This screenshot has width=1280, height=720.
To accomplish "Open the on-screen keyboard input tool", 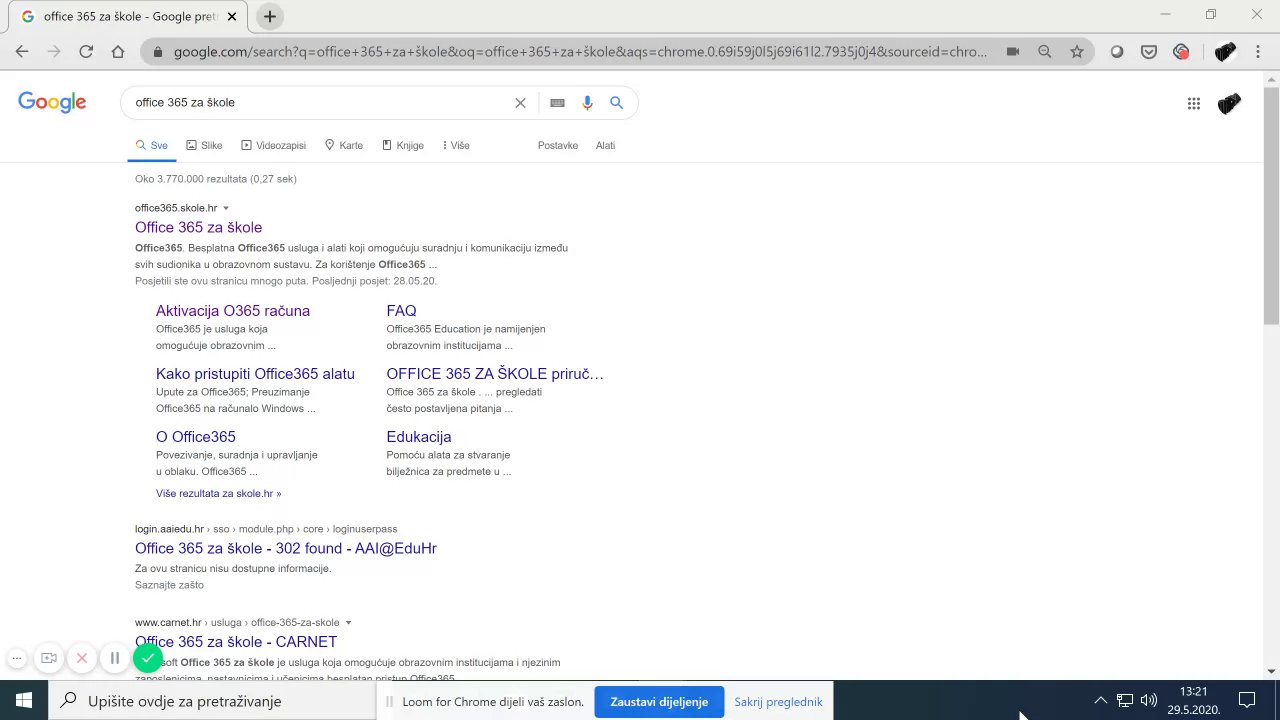I will [x=557, y=103].
